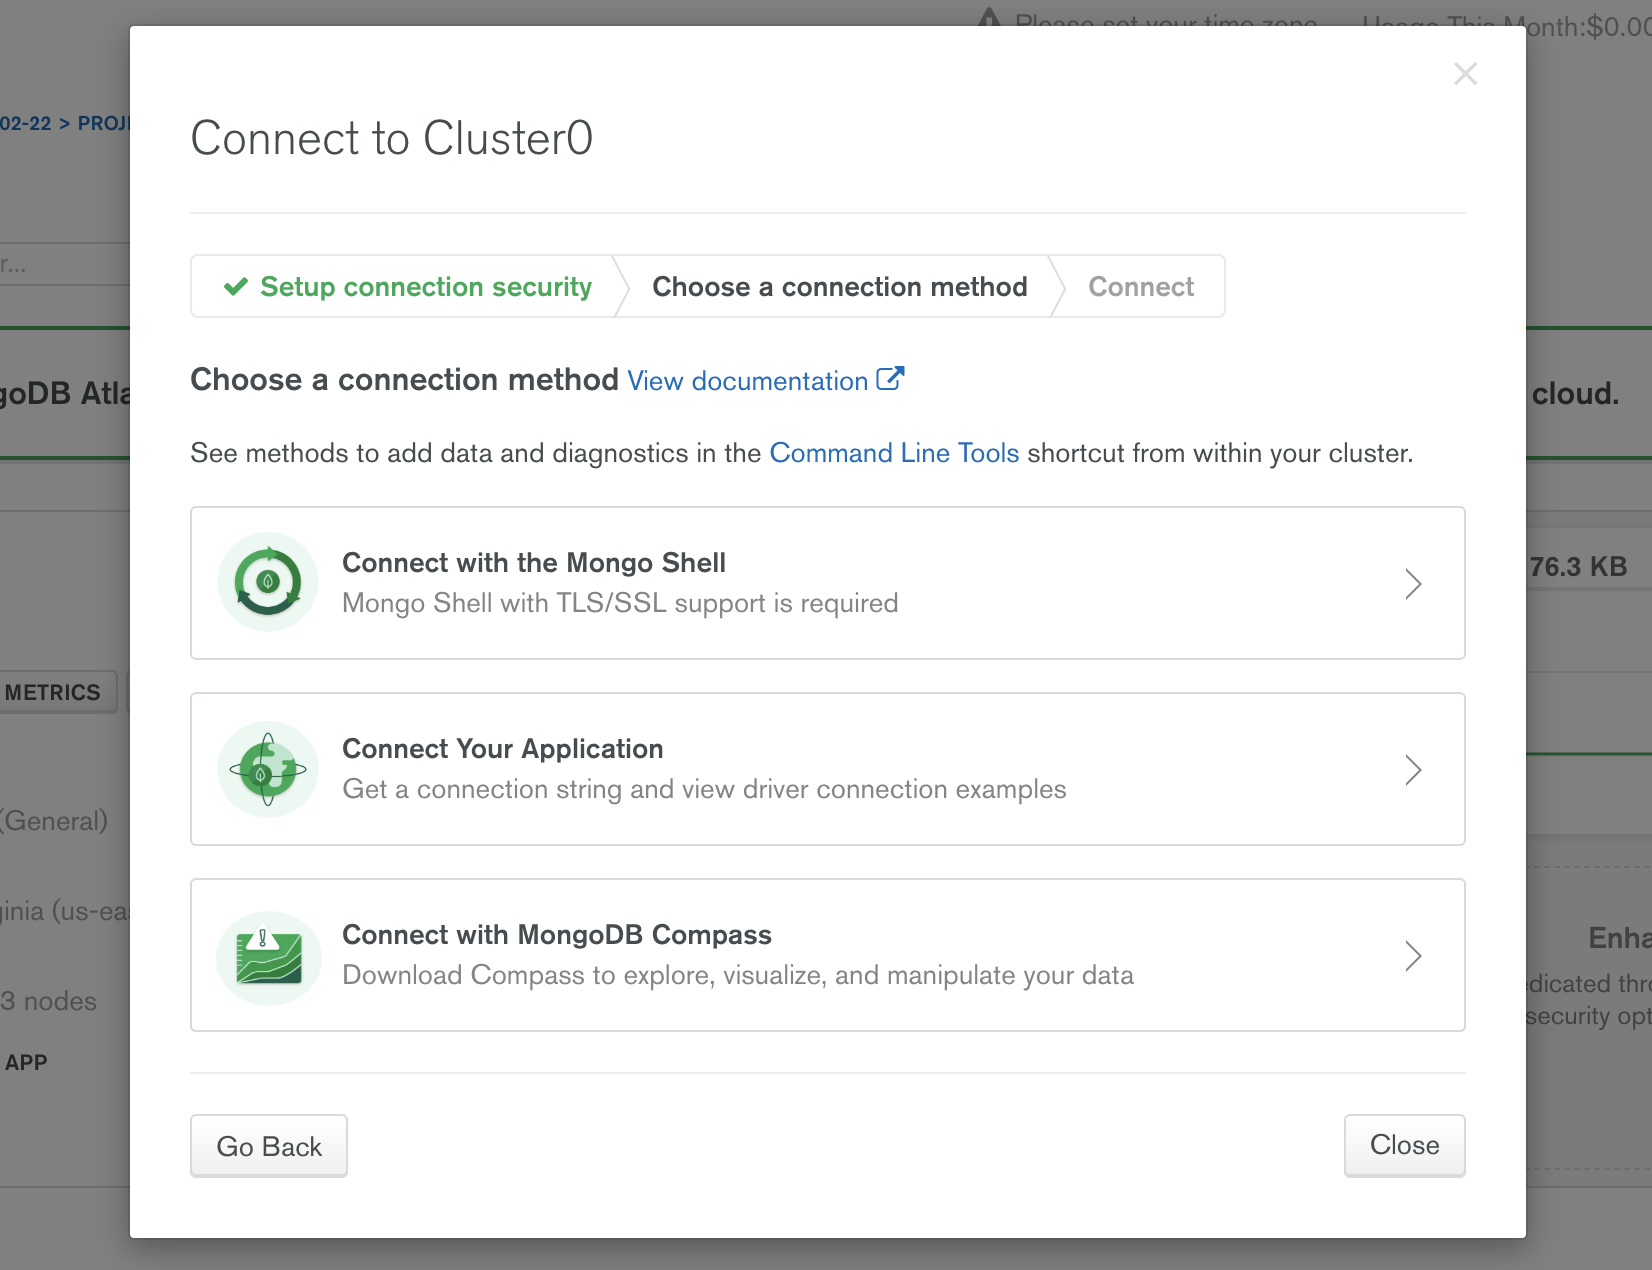This screenshot has width=1652, height=1270.
Task: Click the green checkmark on Setup connection security
Action: coord(236,287)
